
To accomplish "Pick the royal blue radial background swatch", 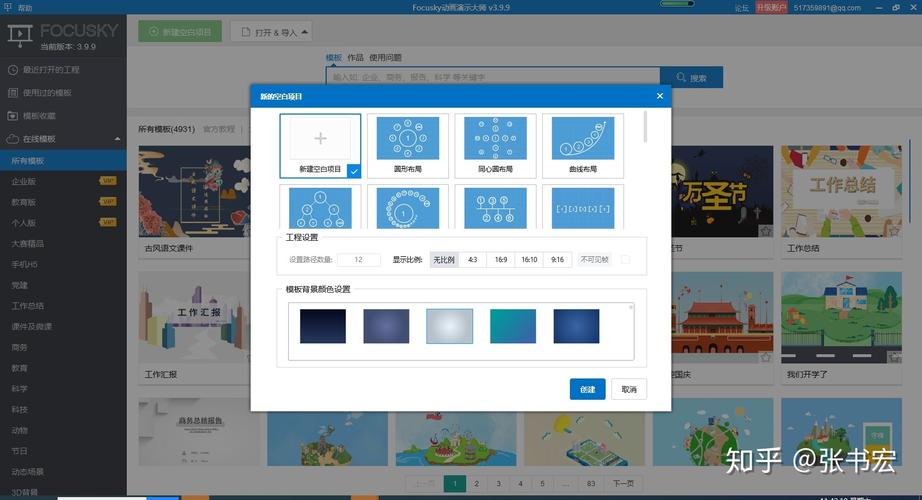I will coord(576,326).
